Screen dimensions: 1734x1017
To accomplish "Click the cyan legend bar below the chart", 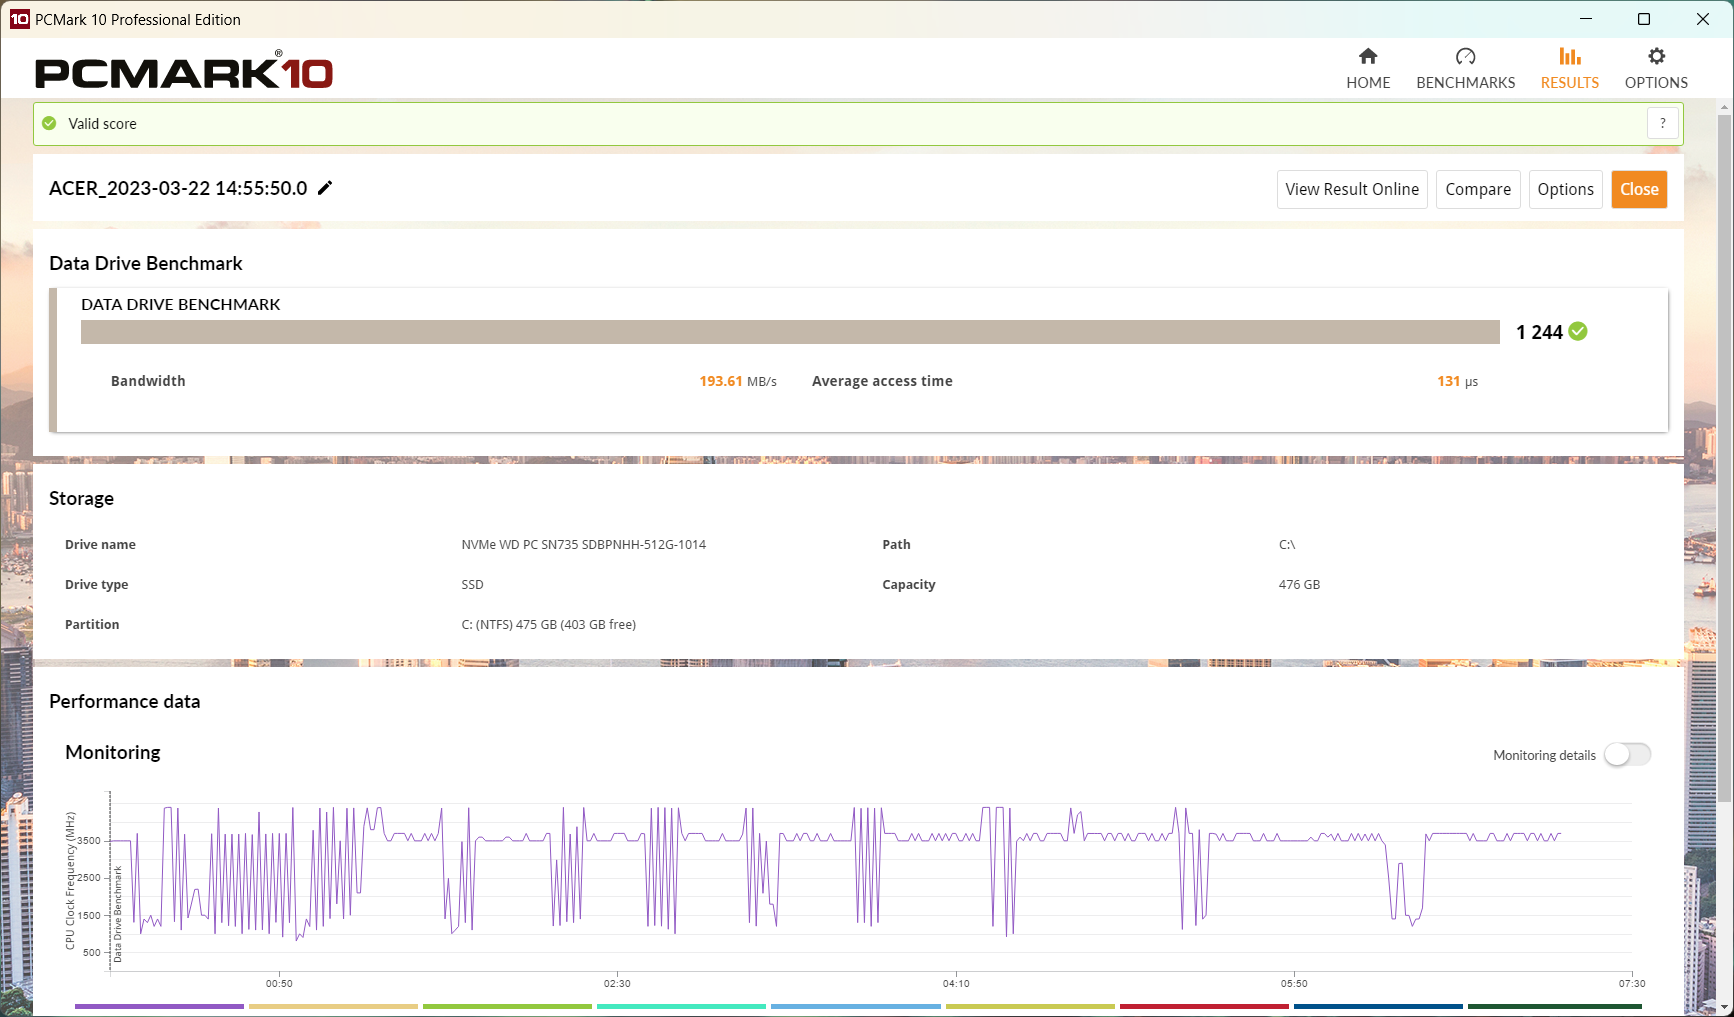I will 681,1006.
